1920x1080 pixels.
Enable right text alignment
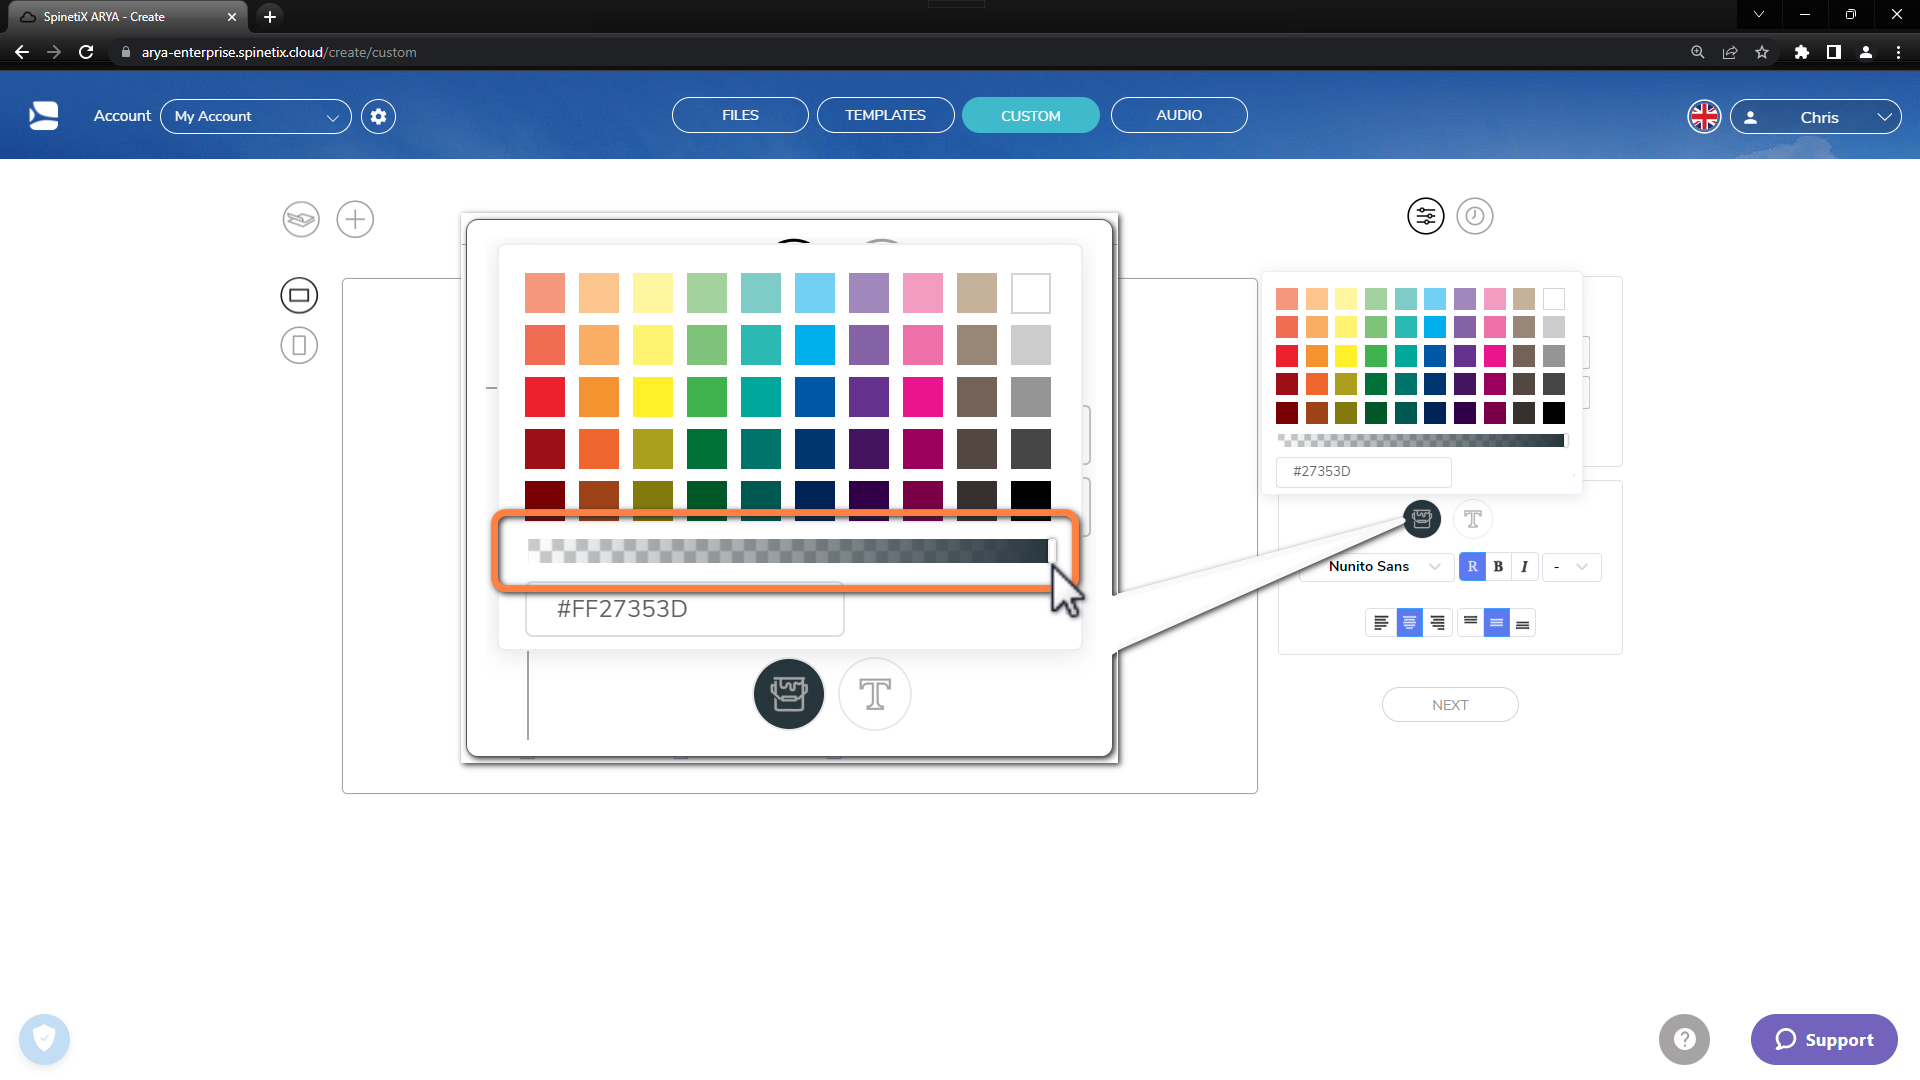pyautogui.click(x=1437, y=622)
